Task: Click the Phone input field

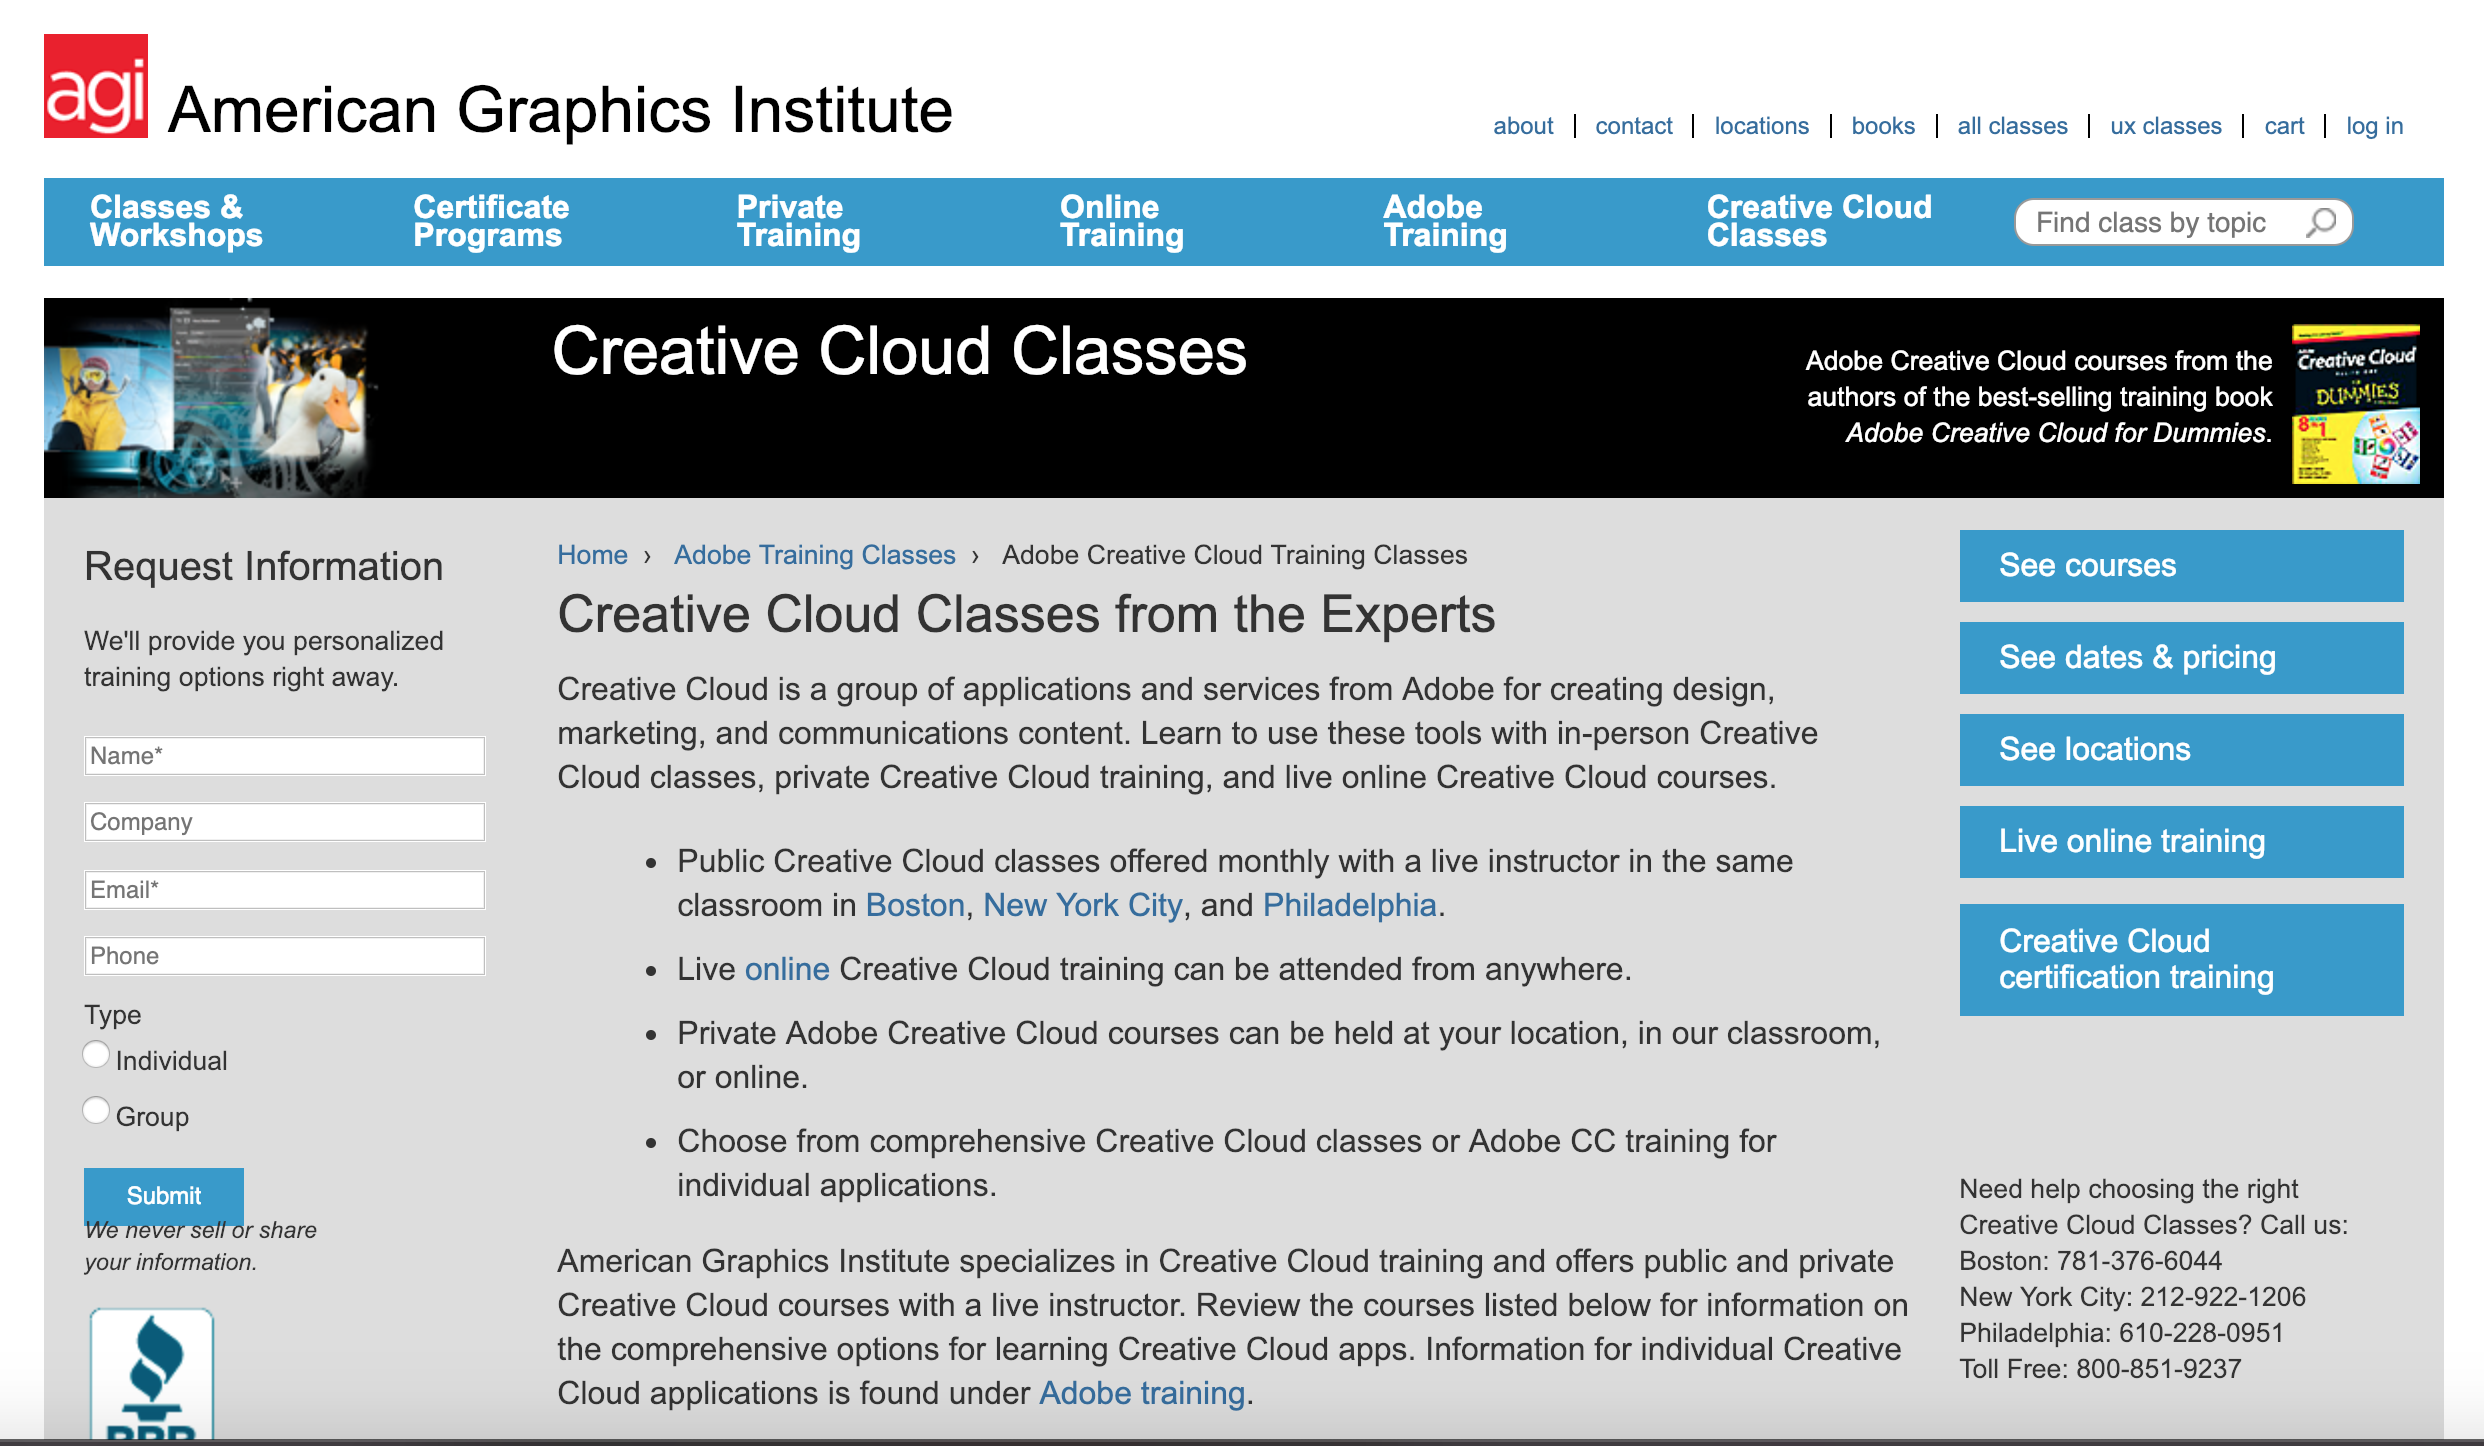Action: click(285, 956)
